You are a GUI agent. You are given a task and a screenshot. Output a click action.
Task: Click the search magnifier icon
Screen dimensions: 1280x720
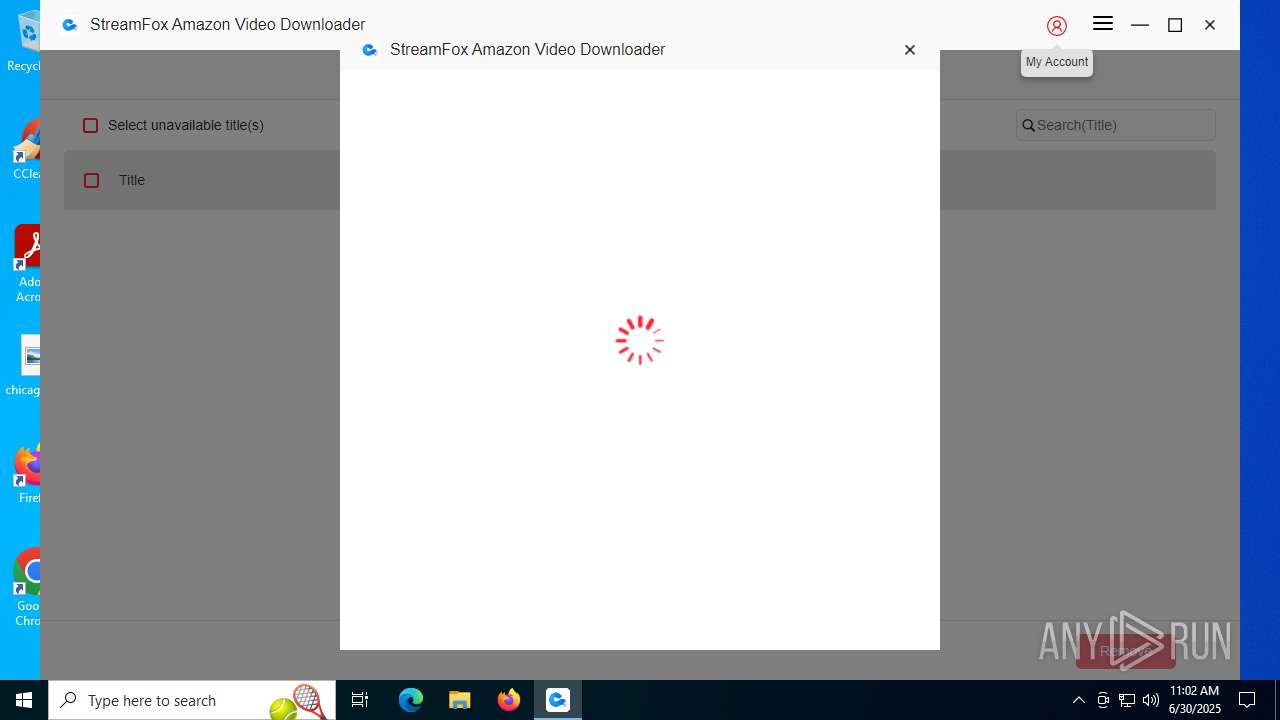pyautogui.click(x=1028, y=126)
